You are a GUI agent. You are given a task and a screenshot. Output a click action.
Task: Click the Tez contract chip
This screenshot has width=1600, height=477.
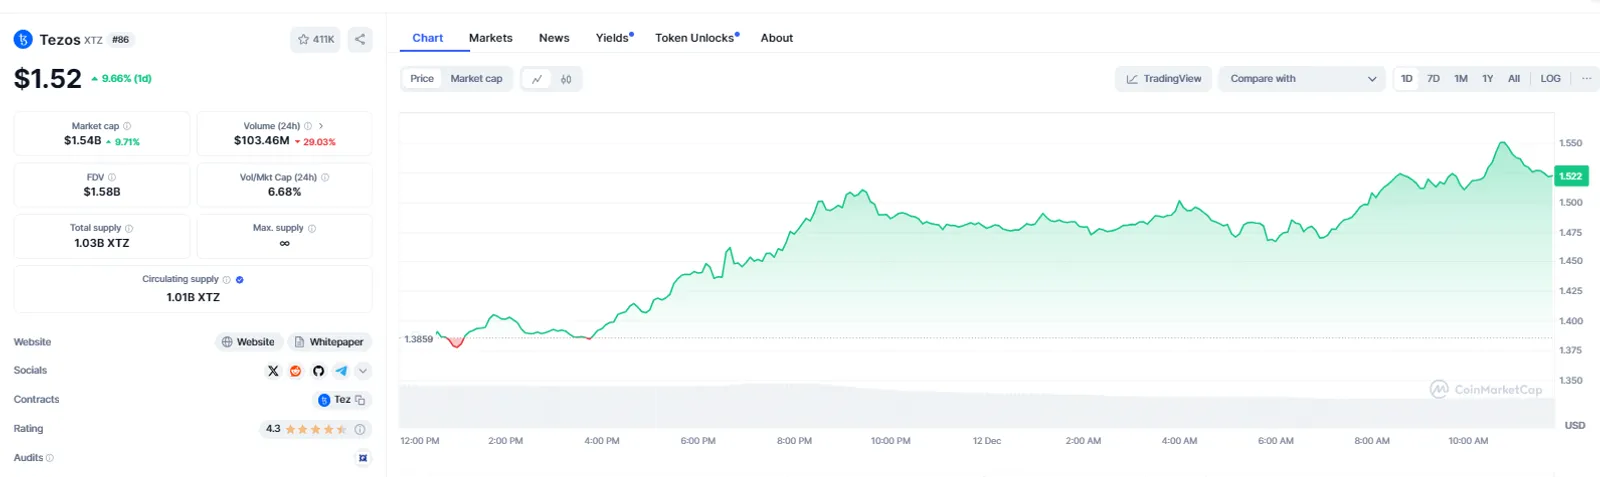[343, 400]
